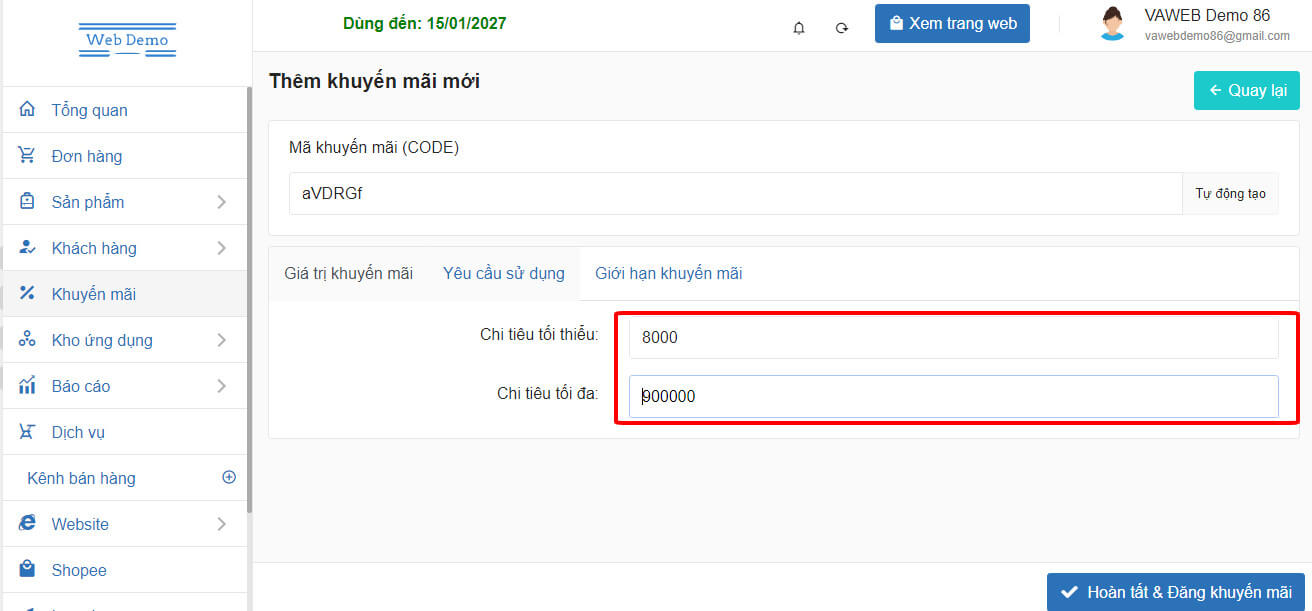Focus the Chi tiêu tối thiểu field
The image size is (1312, 611).
[953, 338]
